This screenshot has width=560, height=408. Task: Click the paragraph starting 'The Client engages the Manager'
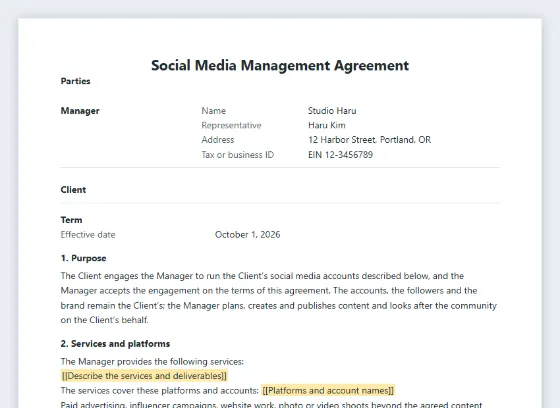[279, 298]
